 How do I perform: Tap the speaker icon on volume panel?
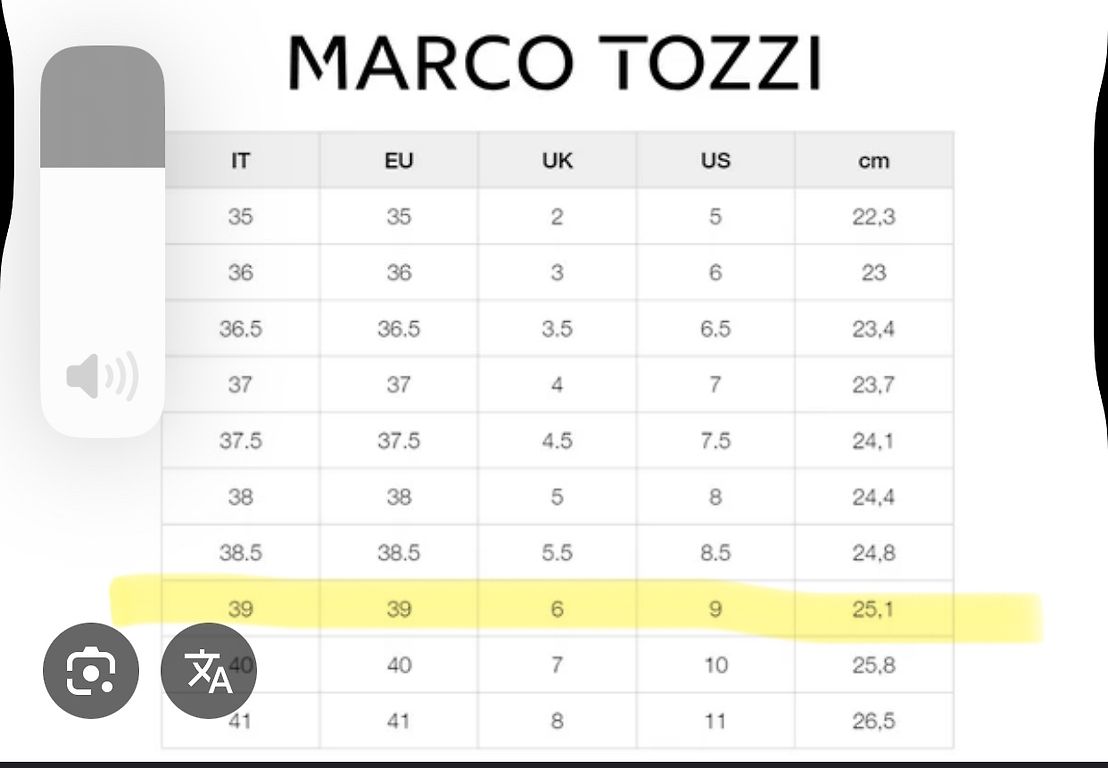102,378
